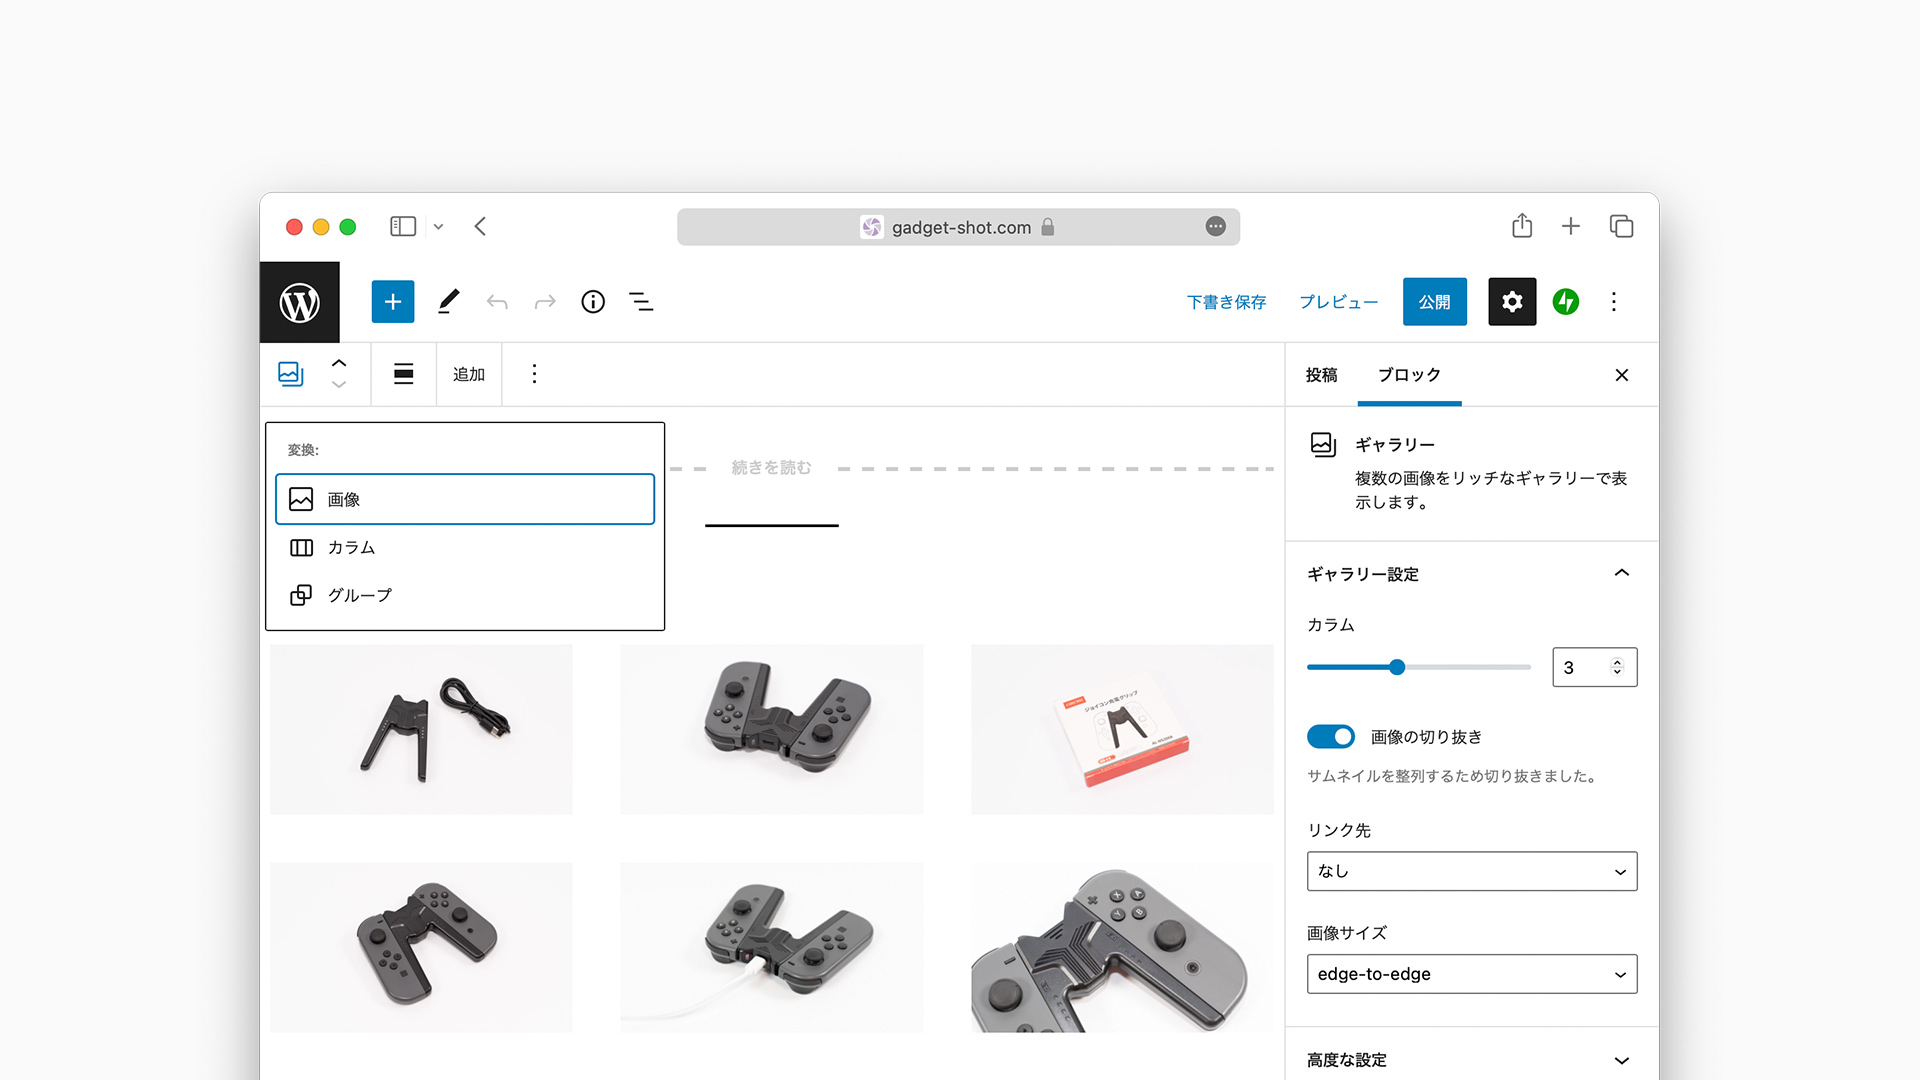
Task: Open the list view outline icon
Action: [641, 302]
